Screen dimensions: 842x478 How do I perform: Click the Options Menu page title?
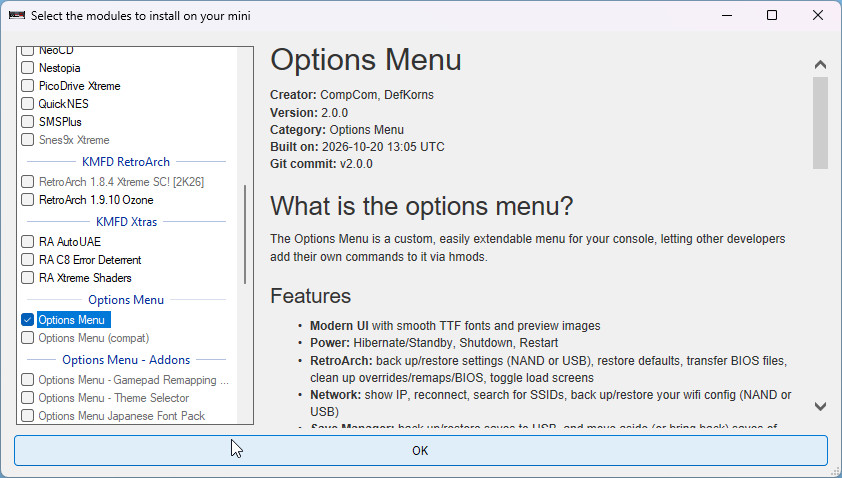coord(366,60)
